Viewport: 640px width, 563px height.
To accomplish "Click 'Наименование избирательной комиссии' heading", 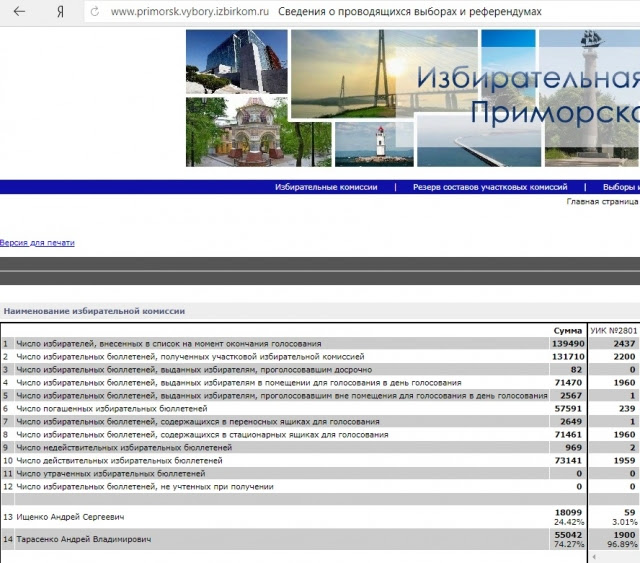I will 93,311.
